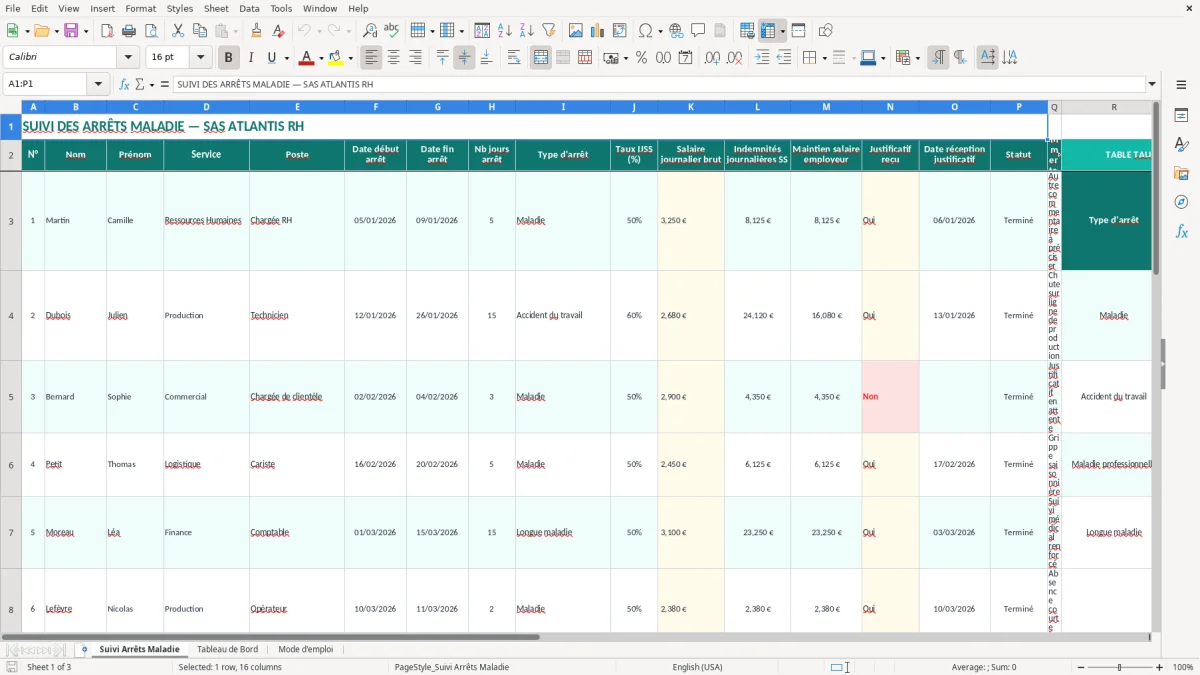Switch to the Tableau de Bord tab
The image size is (1200, 675).
point(227,649)
